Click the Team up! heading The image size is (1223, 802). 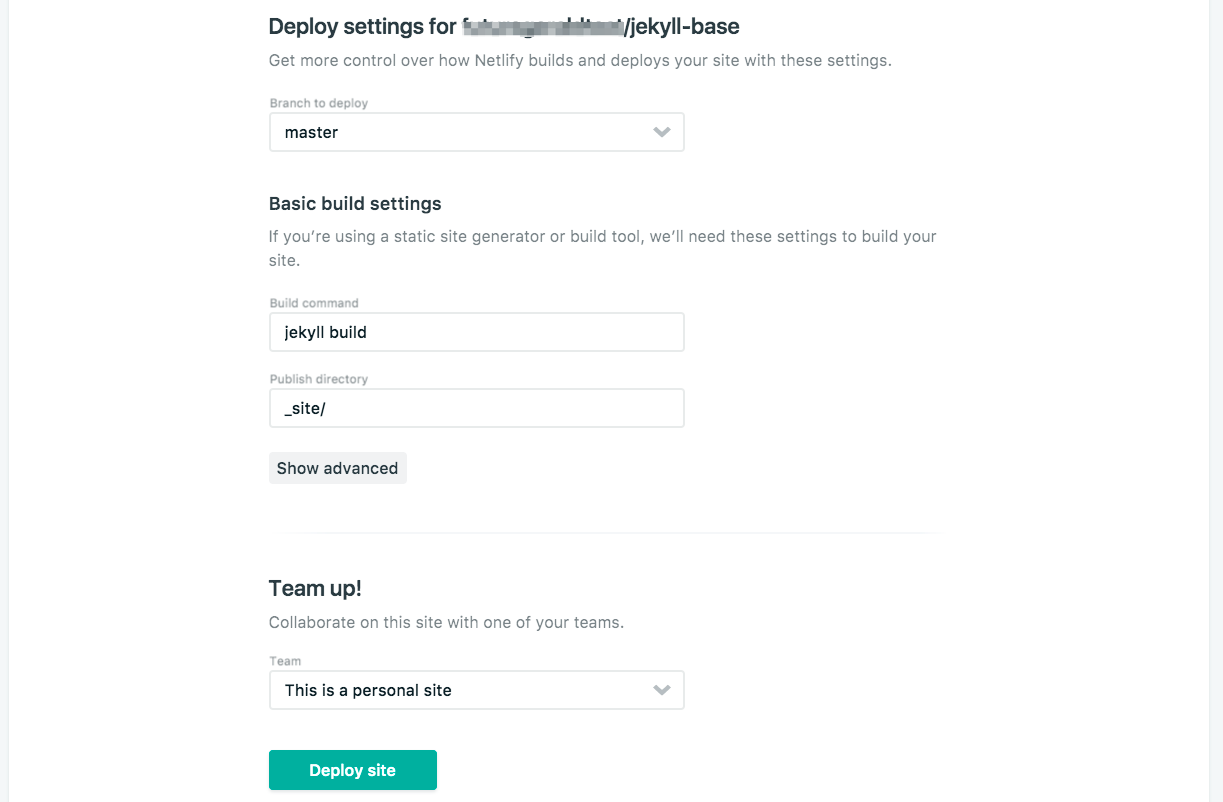tap(315, 588)
